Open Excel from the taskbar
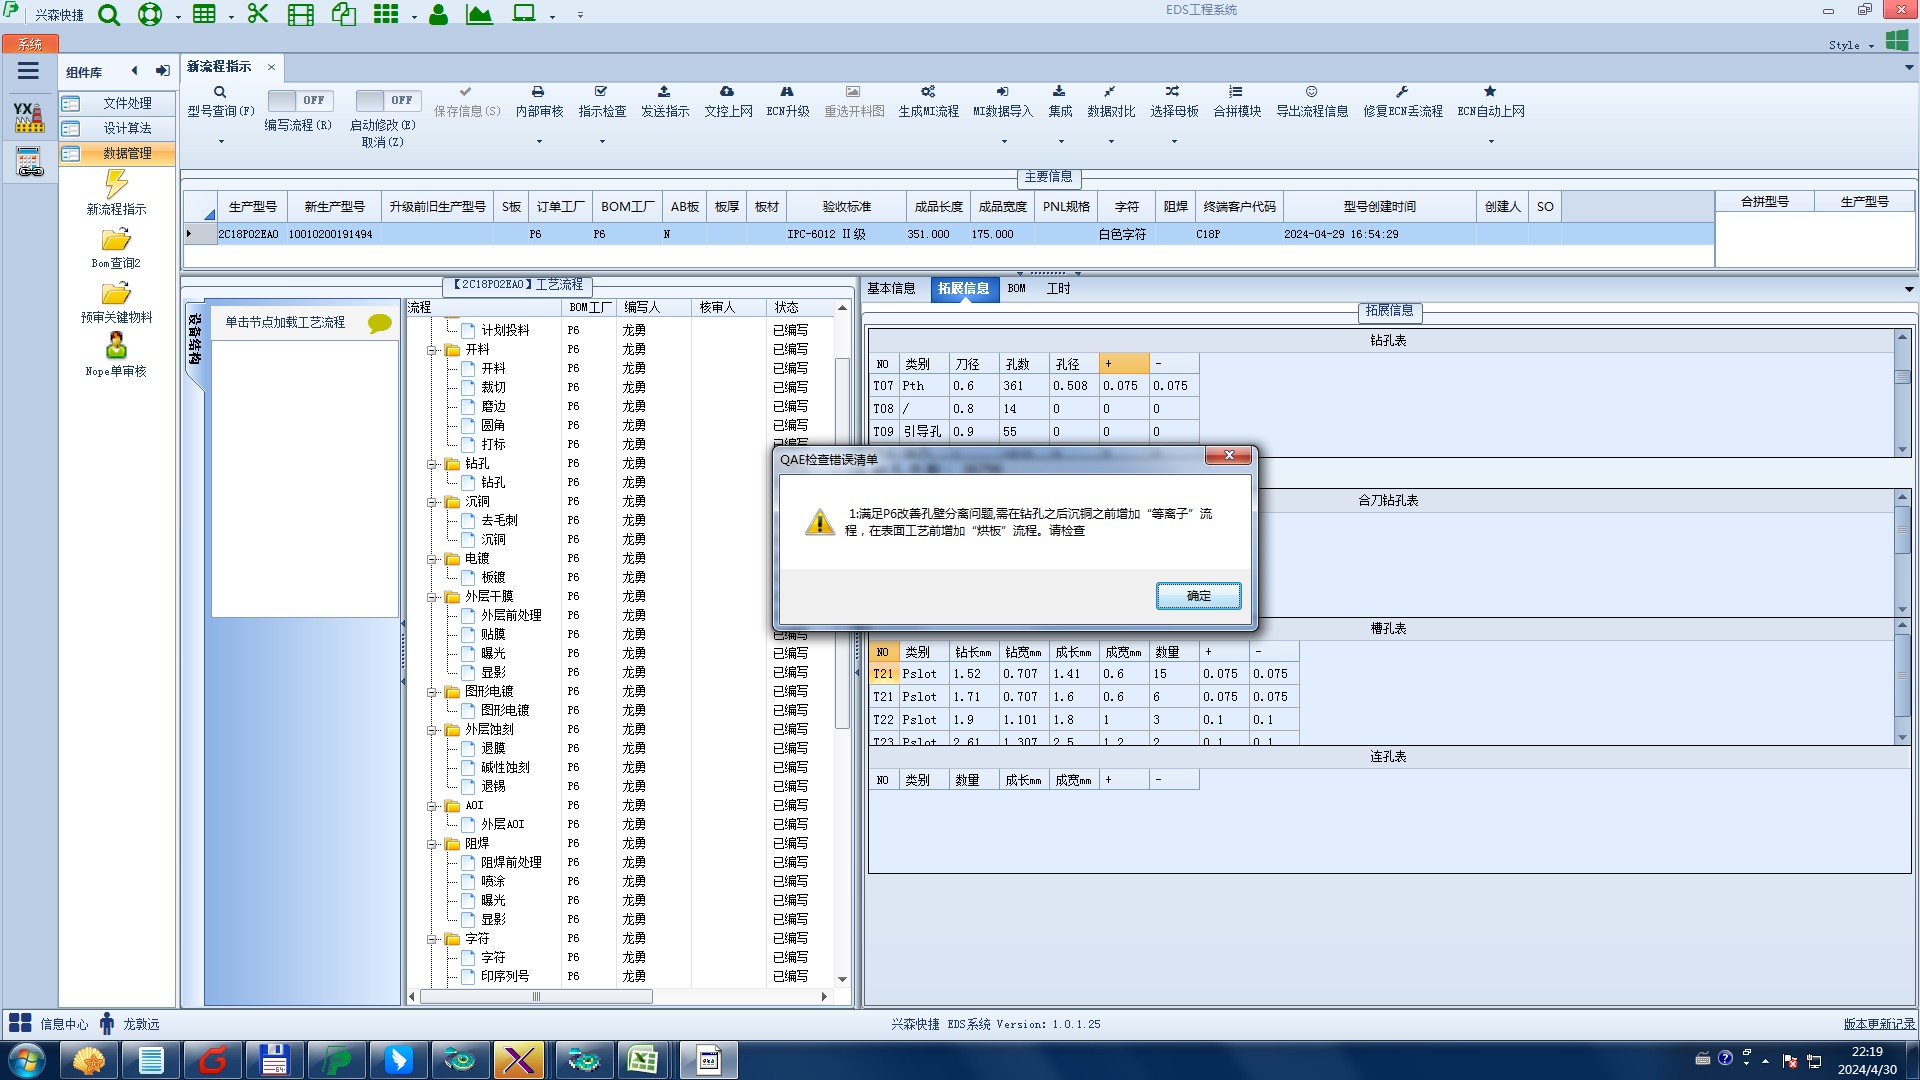The height and width of the screenshot is (1080, 1920). (x=643, y=1060)
